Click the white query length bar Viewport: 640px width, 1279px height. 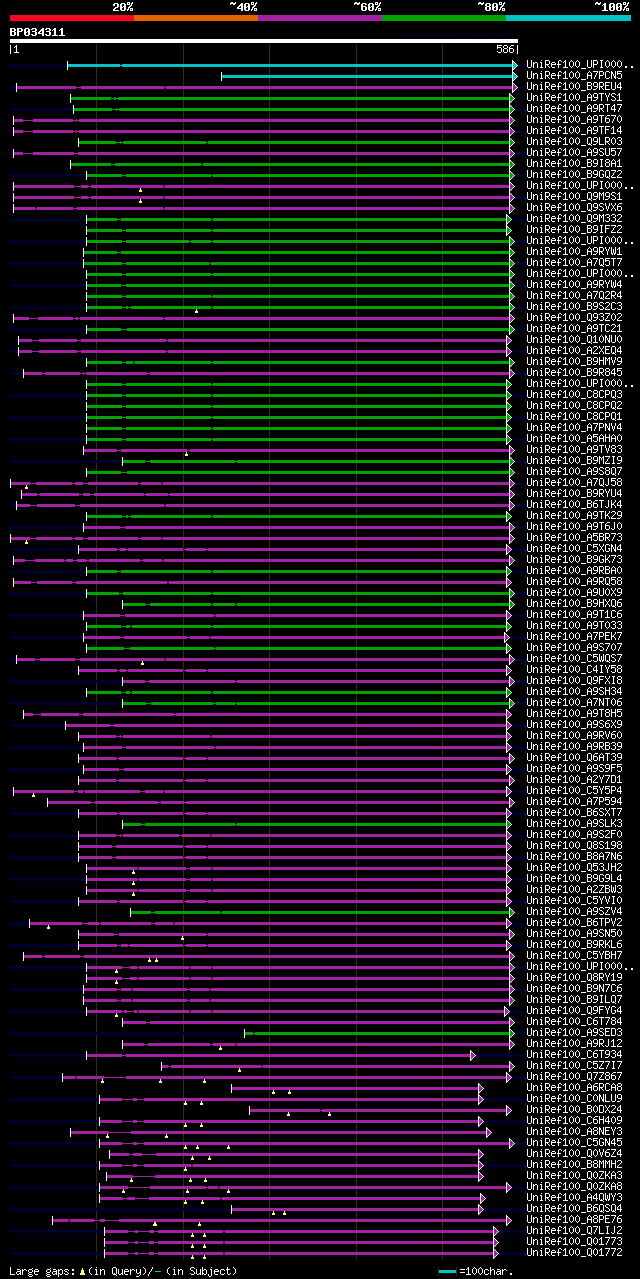point(264,41)
